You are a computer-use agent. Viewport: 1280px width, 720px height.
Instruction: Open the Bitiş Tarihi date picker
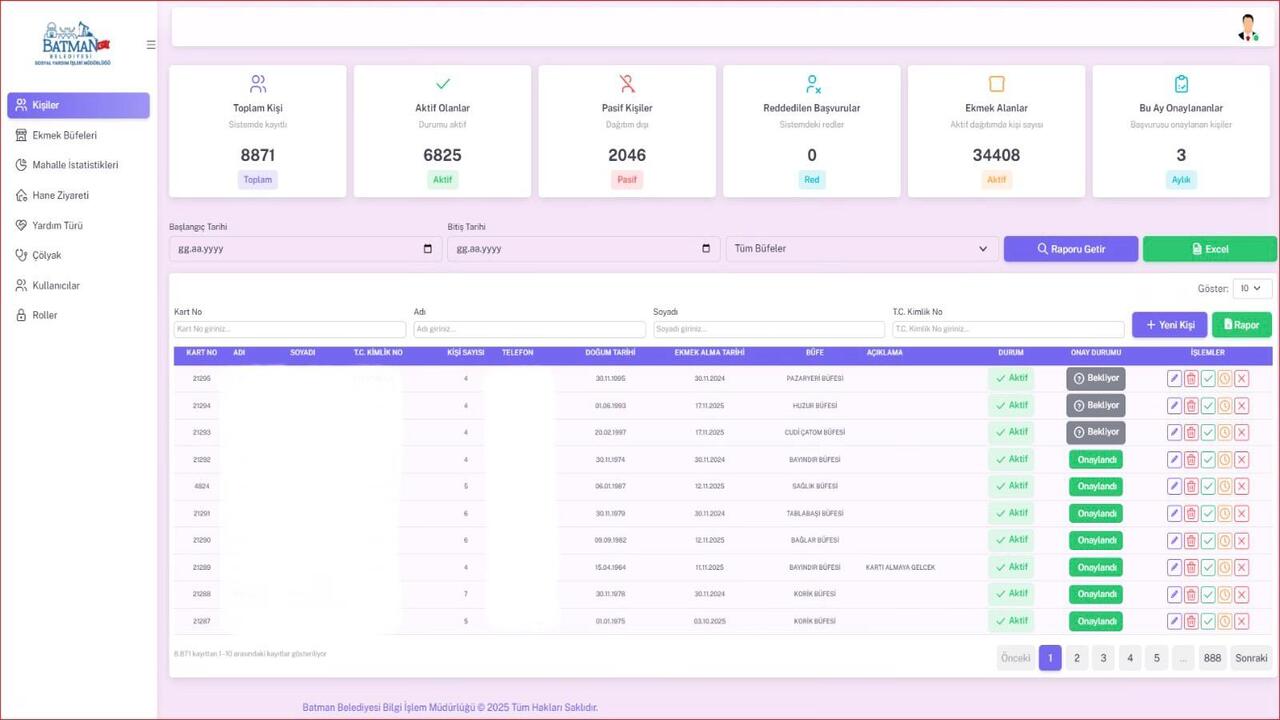tap(706, 249)
